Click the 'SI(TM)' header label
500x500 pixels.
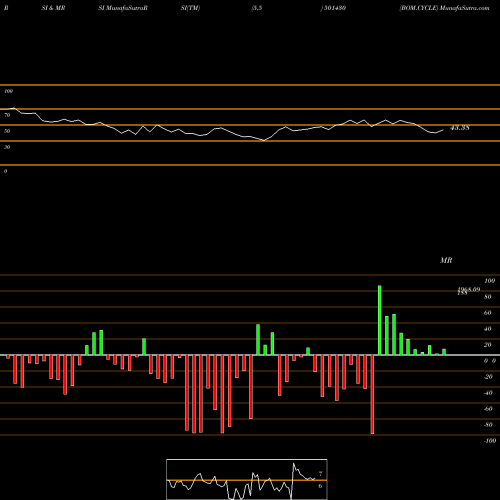tap(190, 8)
